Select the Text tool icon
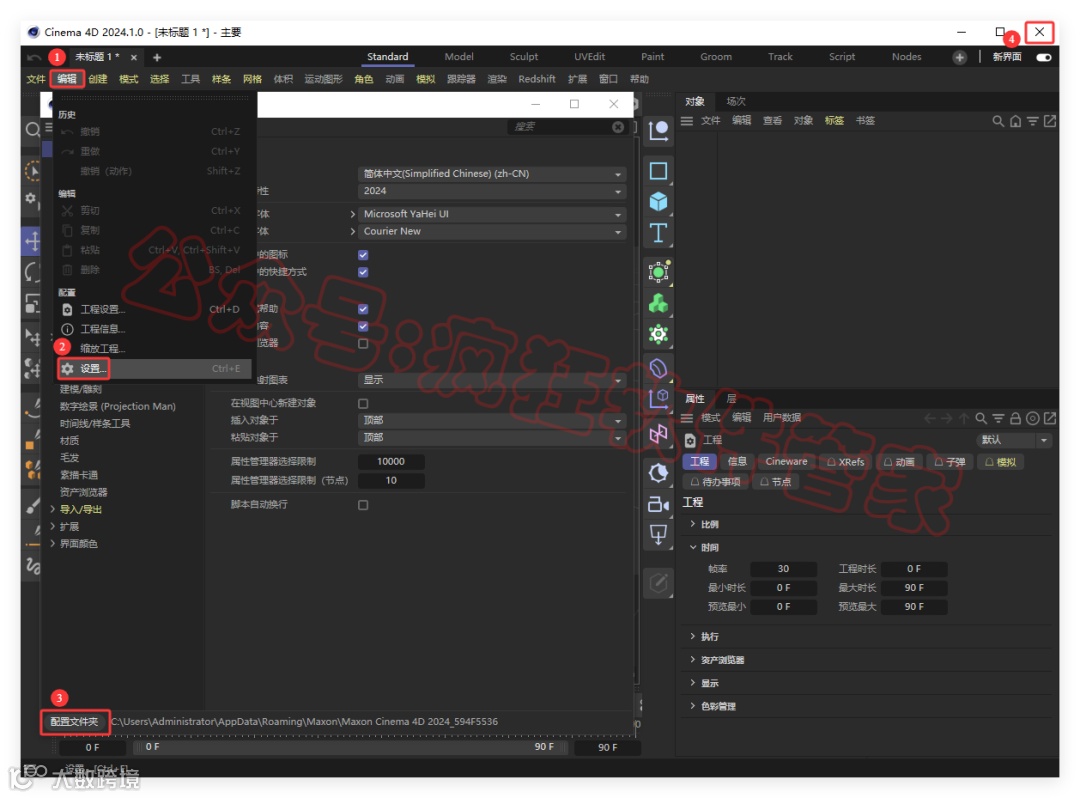Image resolution: width=1080 pixels, height=798 pixels. coord(658,233)
